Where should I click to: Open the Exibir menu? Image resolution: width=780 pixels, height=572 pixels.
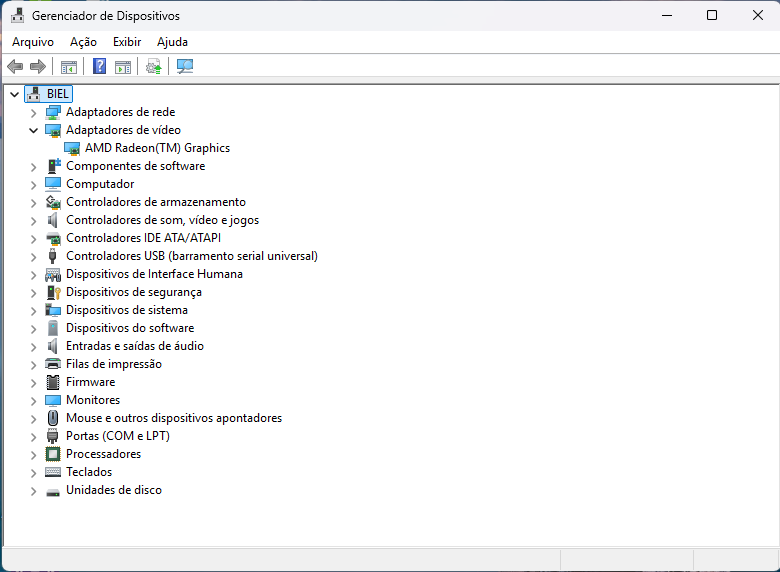point(127,42)
